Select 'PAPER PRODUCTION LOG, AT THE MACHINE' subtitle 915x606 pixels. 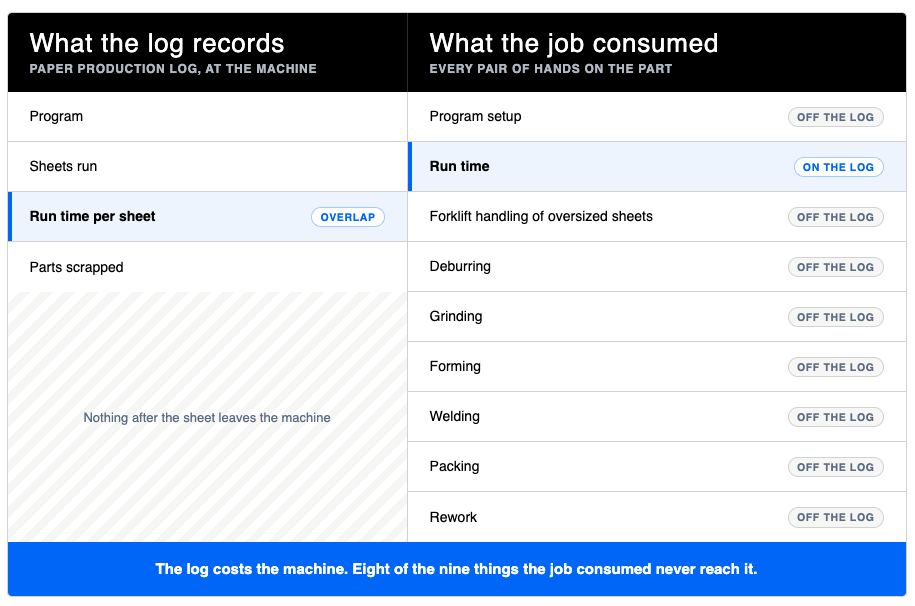pyautogui.click(x=173, y=69)
